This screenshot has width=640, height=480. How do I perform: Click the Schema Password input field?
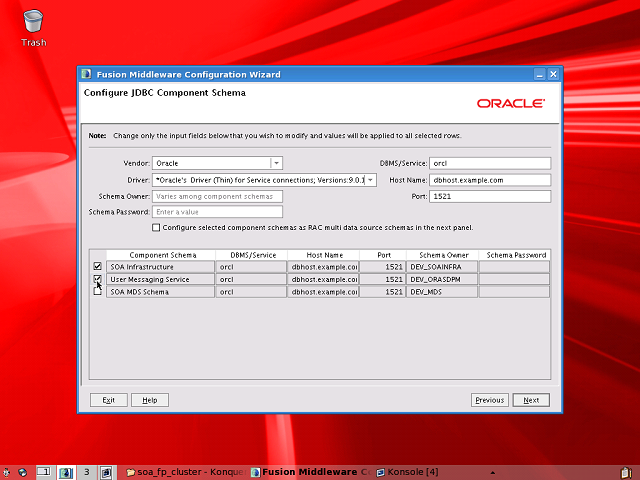[217, 212]
